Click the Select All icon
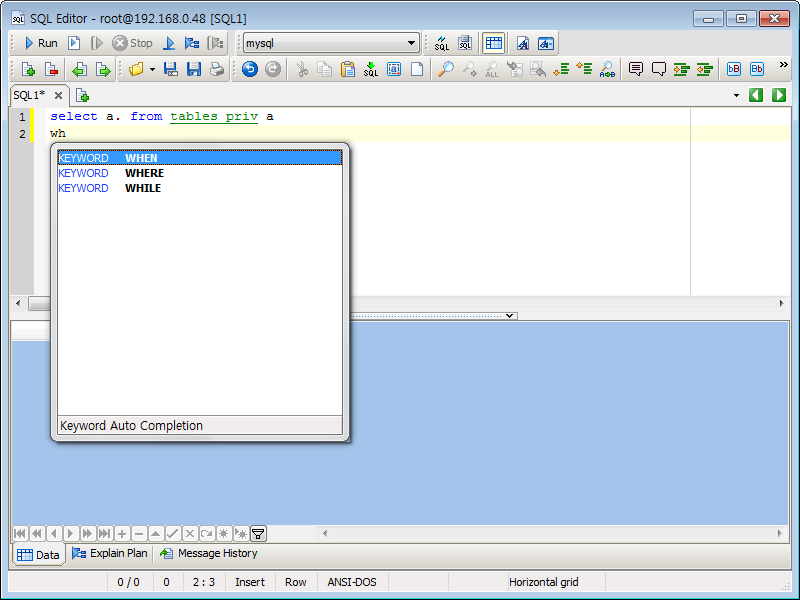Image resolution: width=800 pixels, height=600 pixels. pos(394,69)
